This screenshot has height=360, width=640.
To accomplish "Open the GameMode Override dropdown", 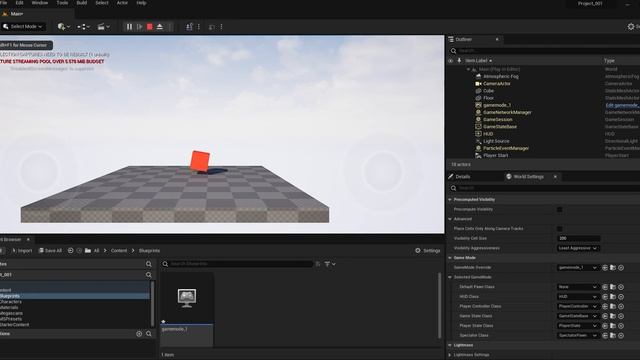I will (578, 268).
